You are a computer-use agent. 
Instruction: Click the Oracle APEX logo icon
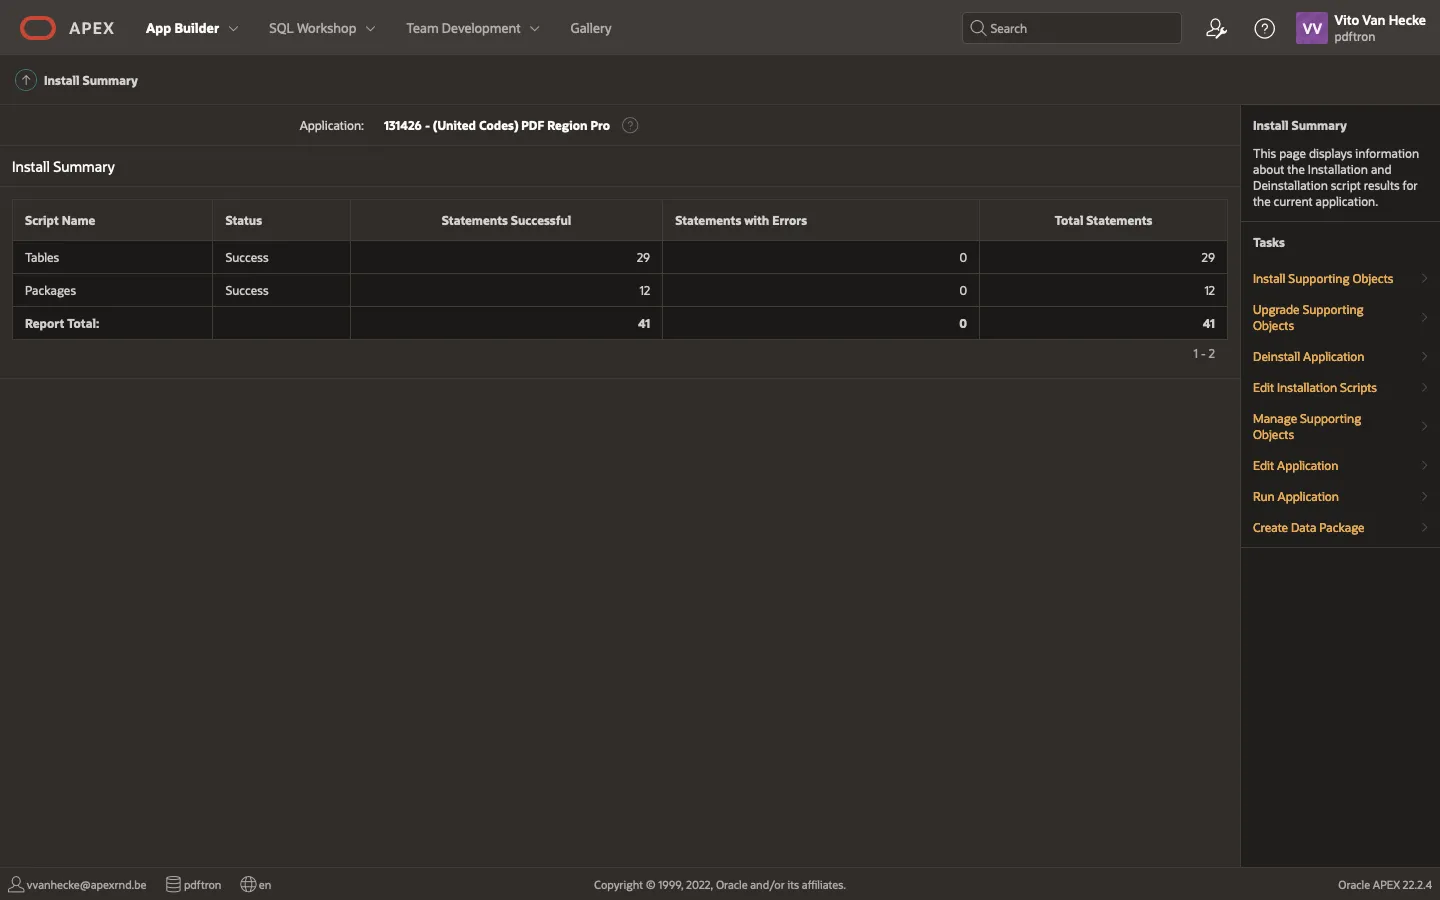(x=38, y=28)
